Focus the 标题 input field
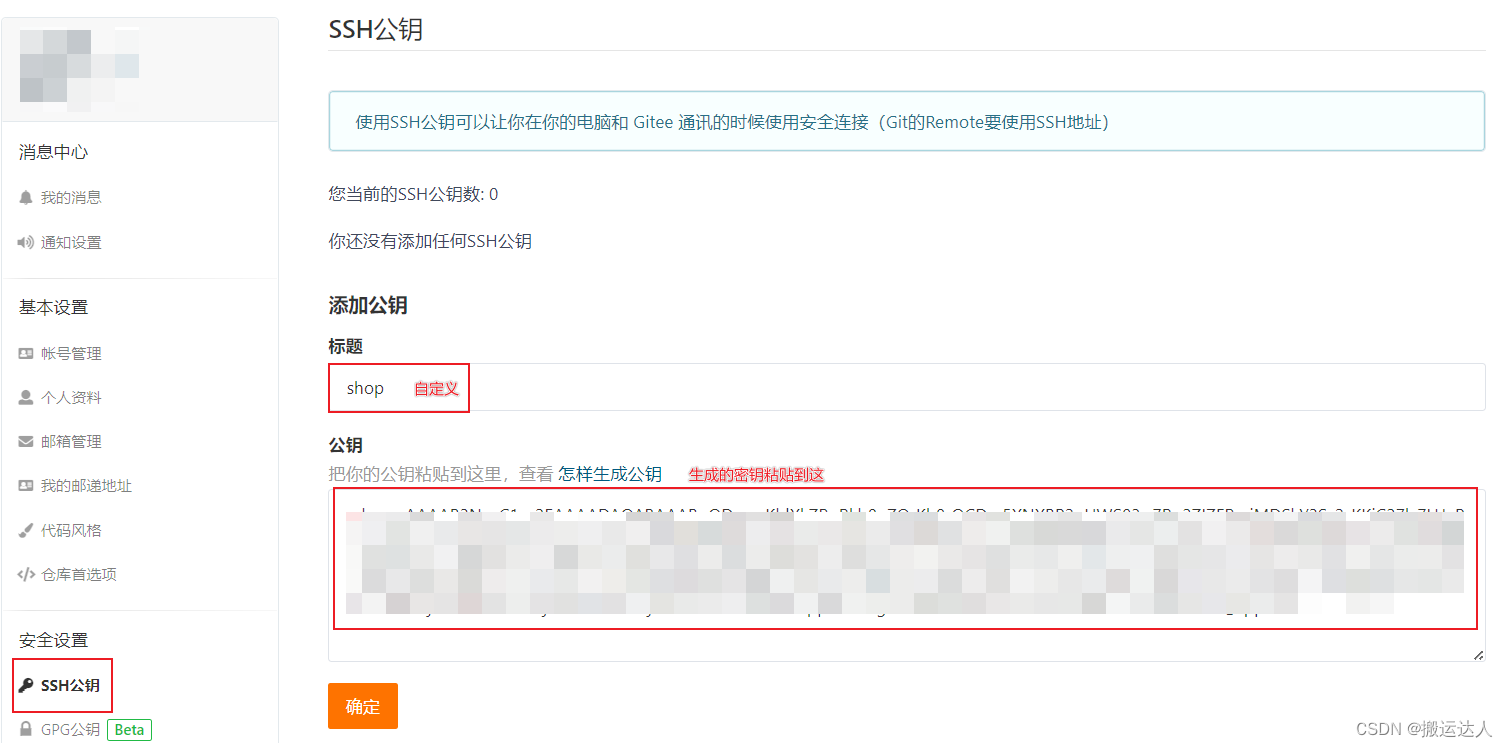The image size is (1508, 747). (907, 387)
